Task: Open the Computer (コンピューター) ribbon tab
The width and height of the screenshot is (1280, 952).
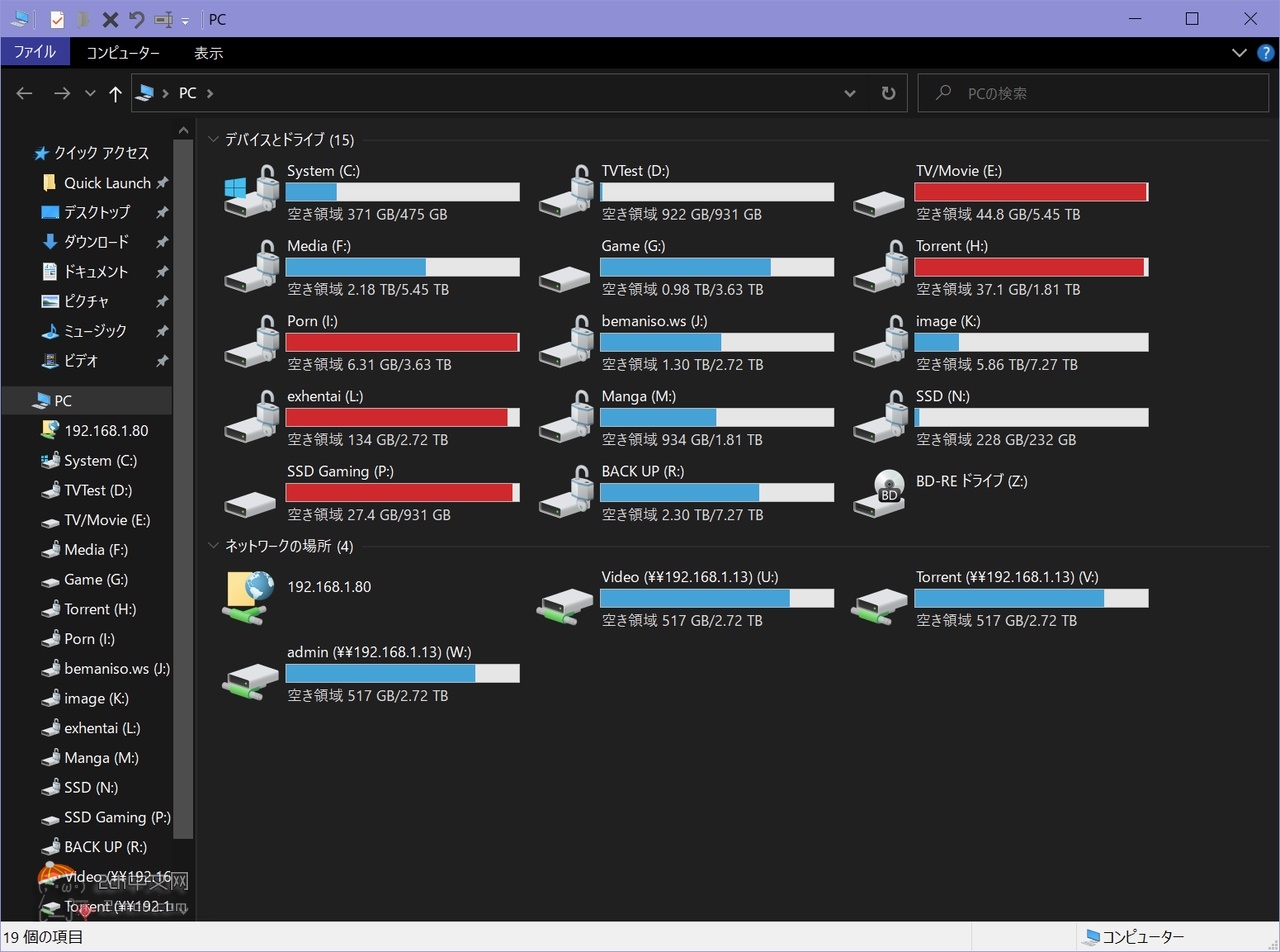Action: (x=122, y=53)
